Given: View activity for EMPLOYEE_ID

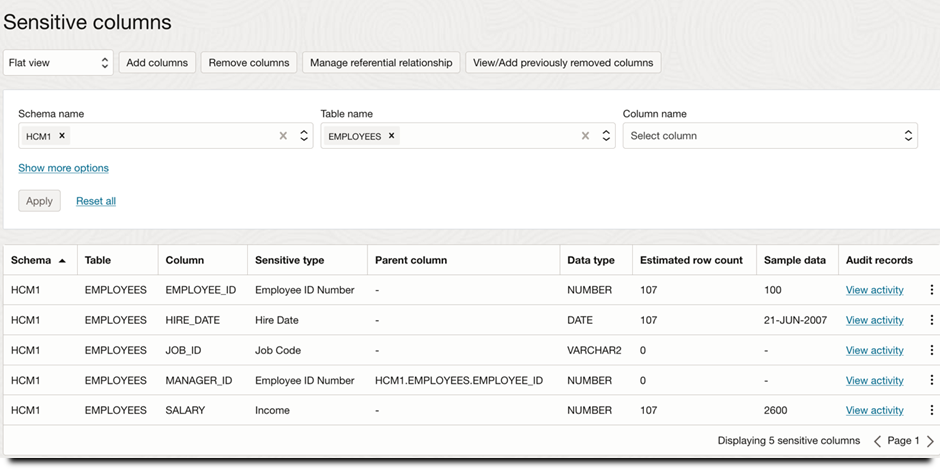Looking at the screenshot, I should click(875, 290).
